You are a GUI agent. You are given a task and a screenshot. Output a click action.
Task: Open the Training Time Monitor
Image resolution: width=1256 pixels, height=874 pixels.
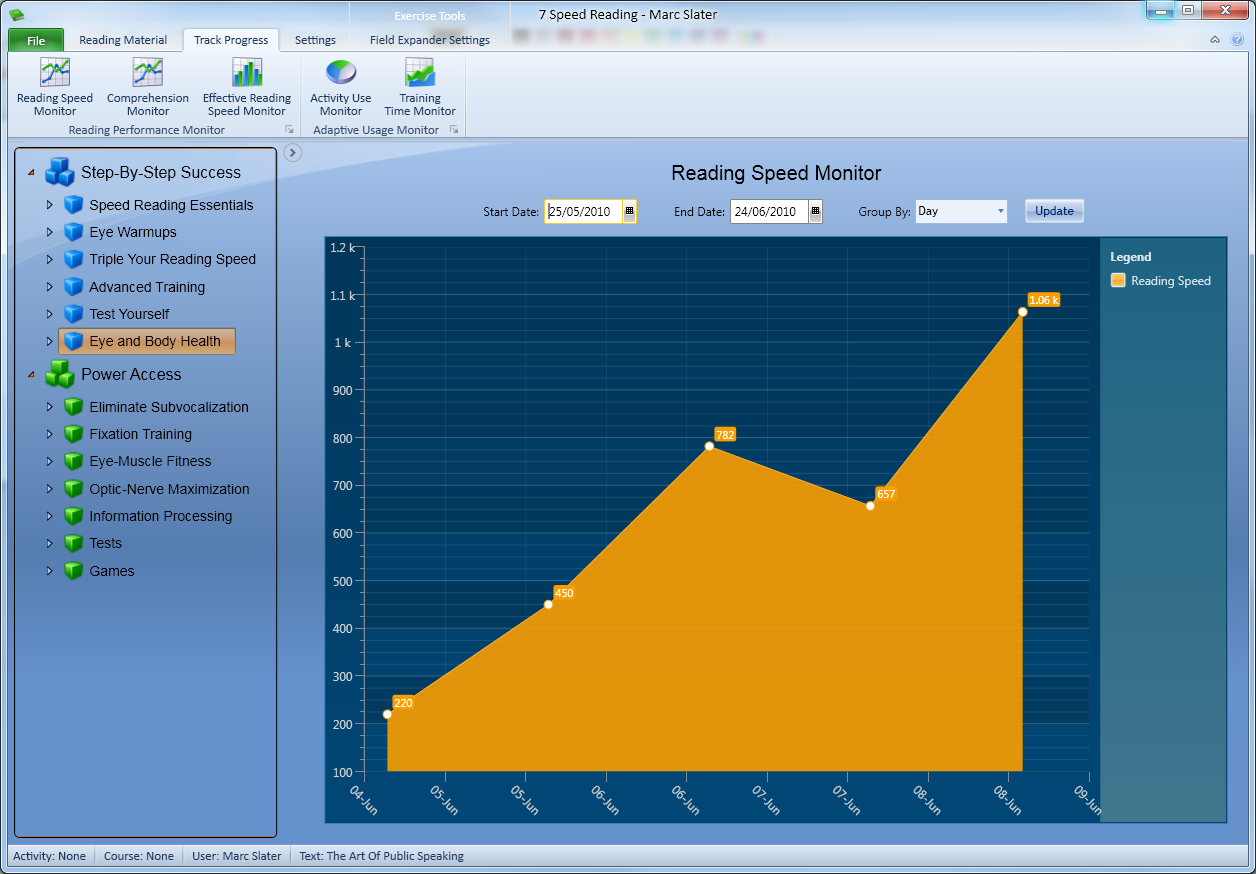[420, 75]
